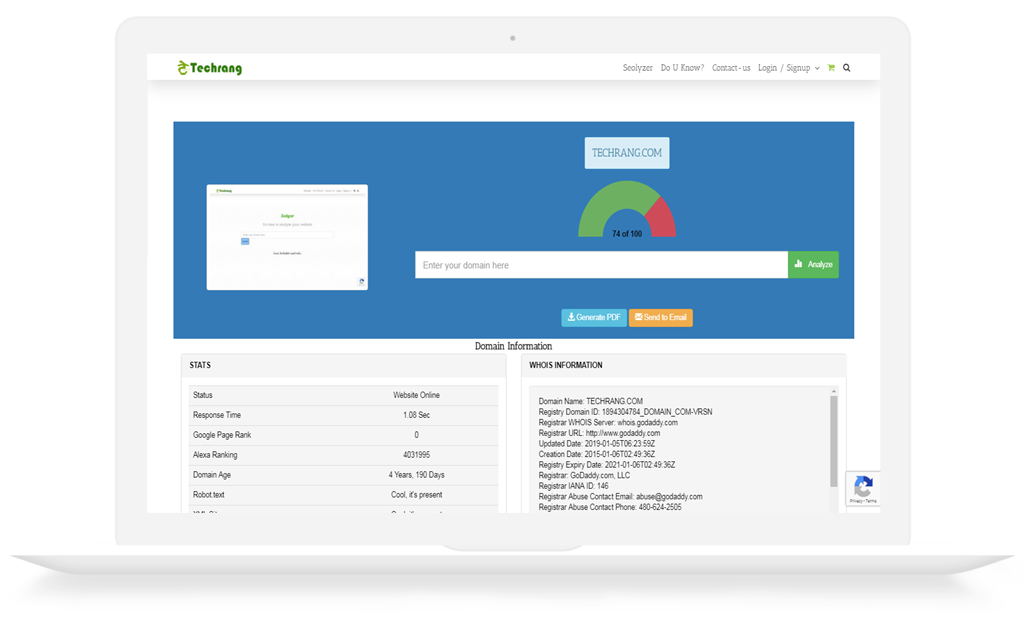Select the Alexa Ranking value 4031995
Viewport: 1024px width, 620px height.
coord(416,455)
